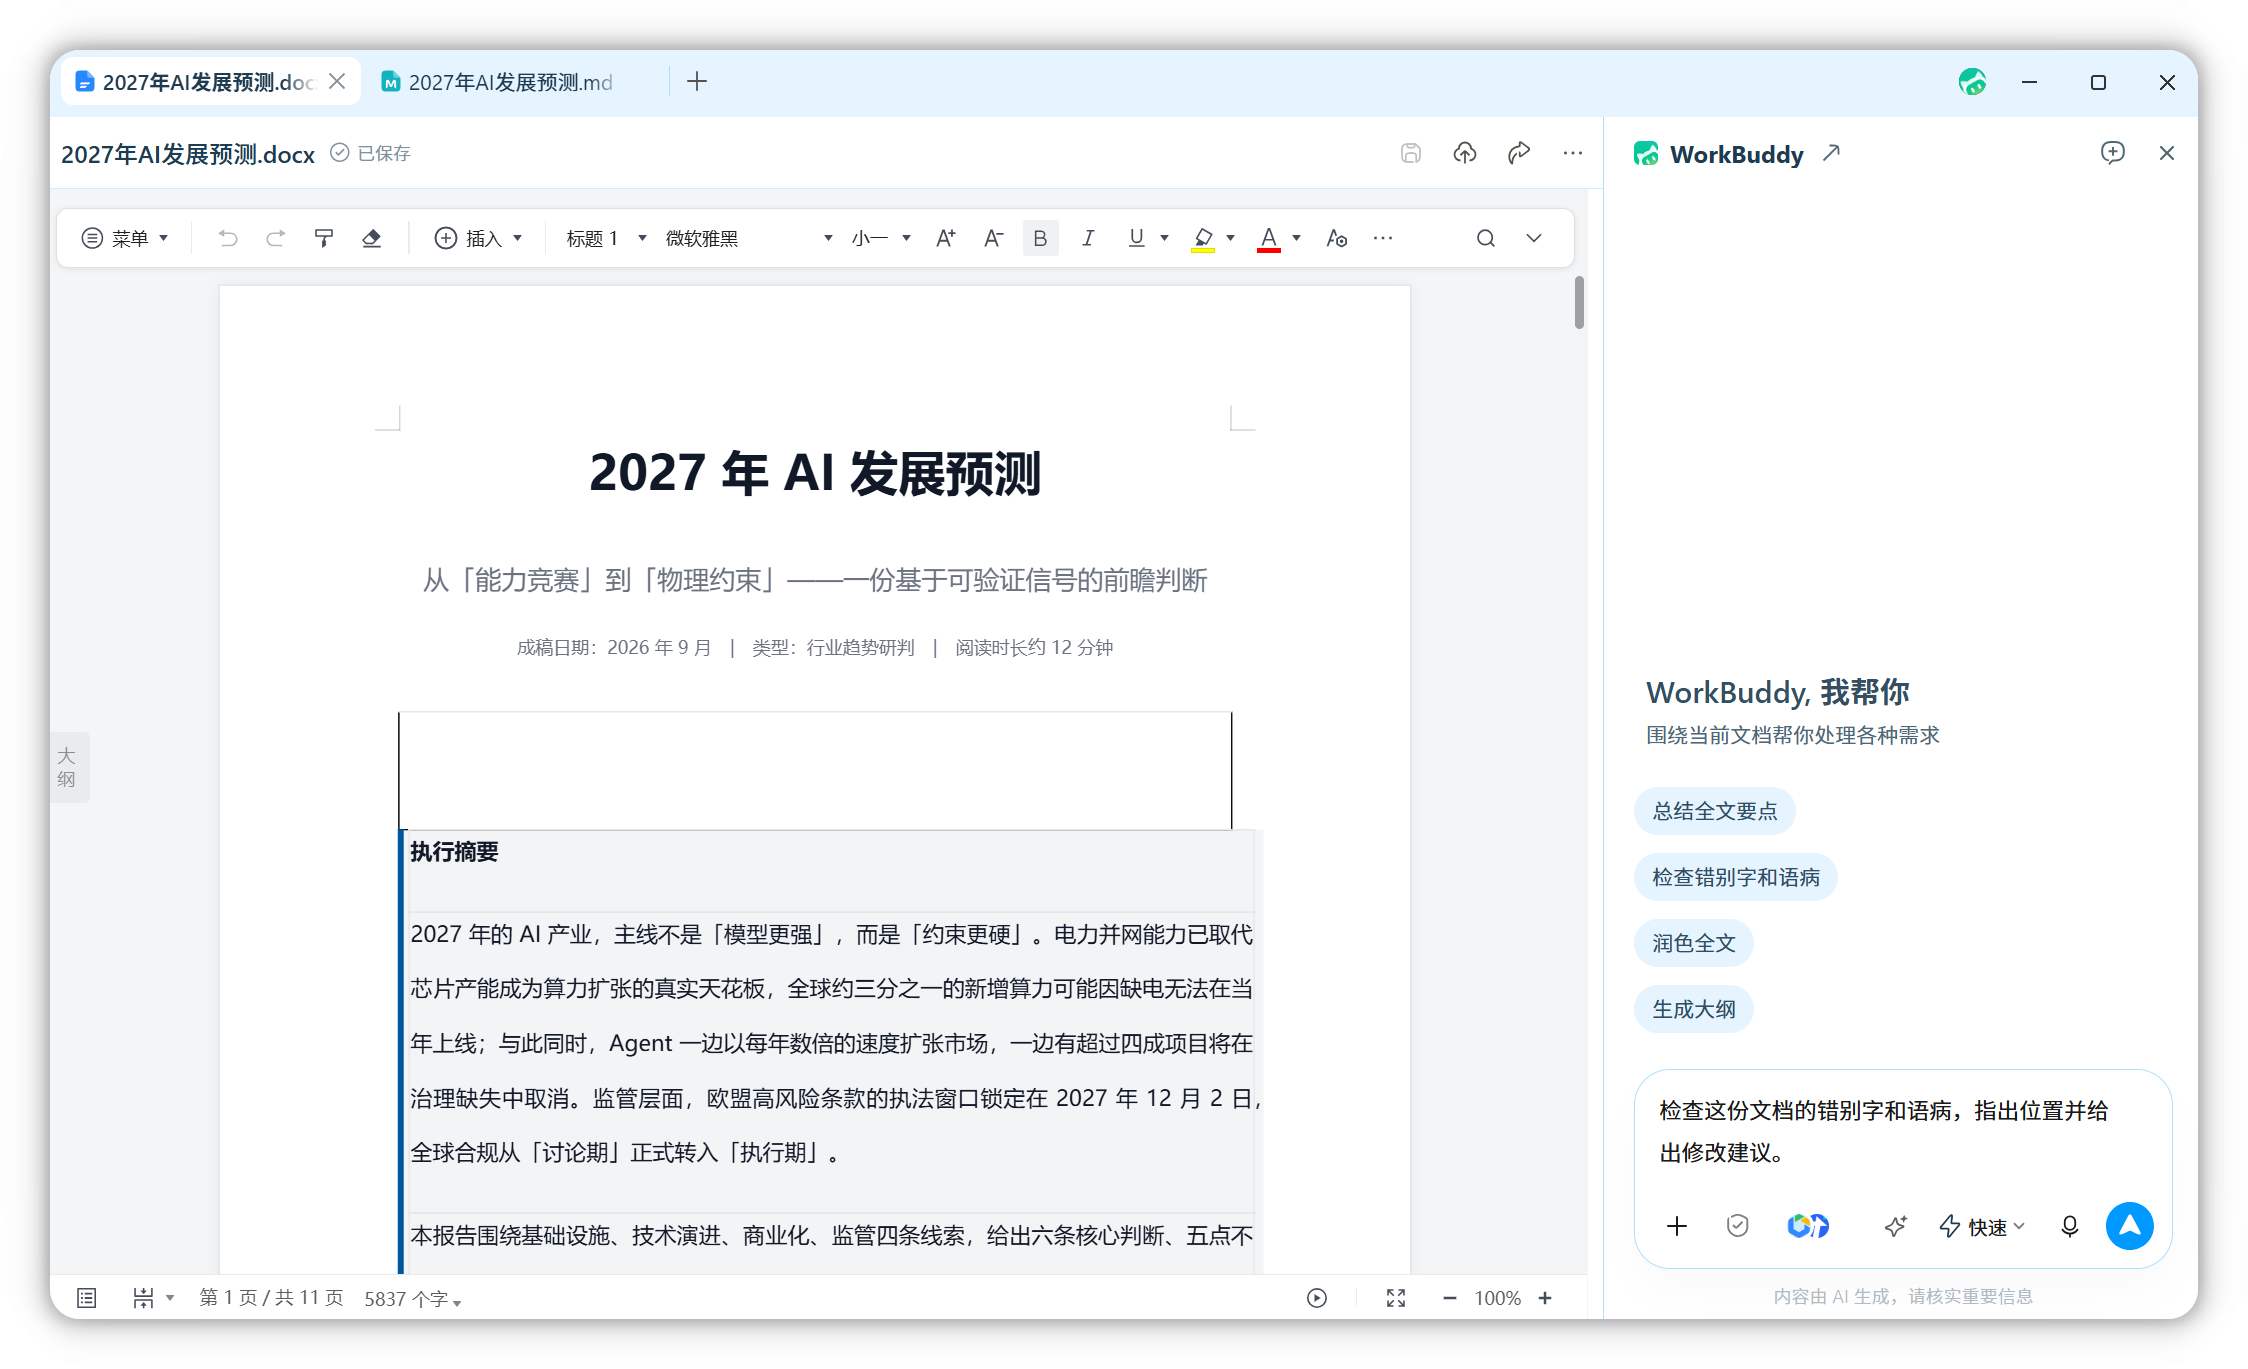Click the redo arrow icon
2248x1369 pixels.
[275, 238]
